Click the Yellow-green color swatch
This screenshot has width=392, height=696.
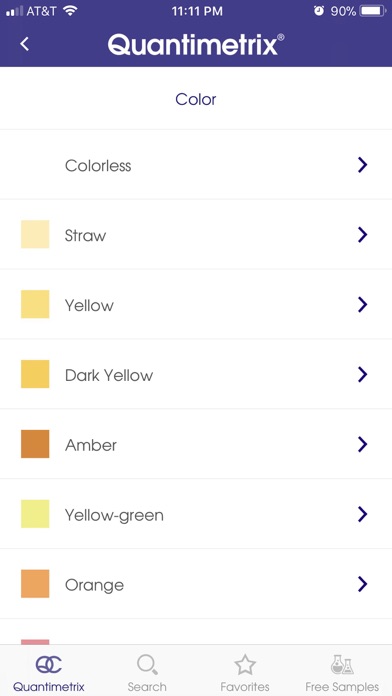[35, 514]
